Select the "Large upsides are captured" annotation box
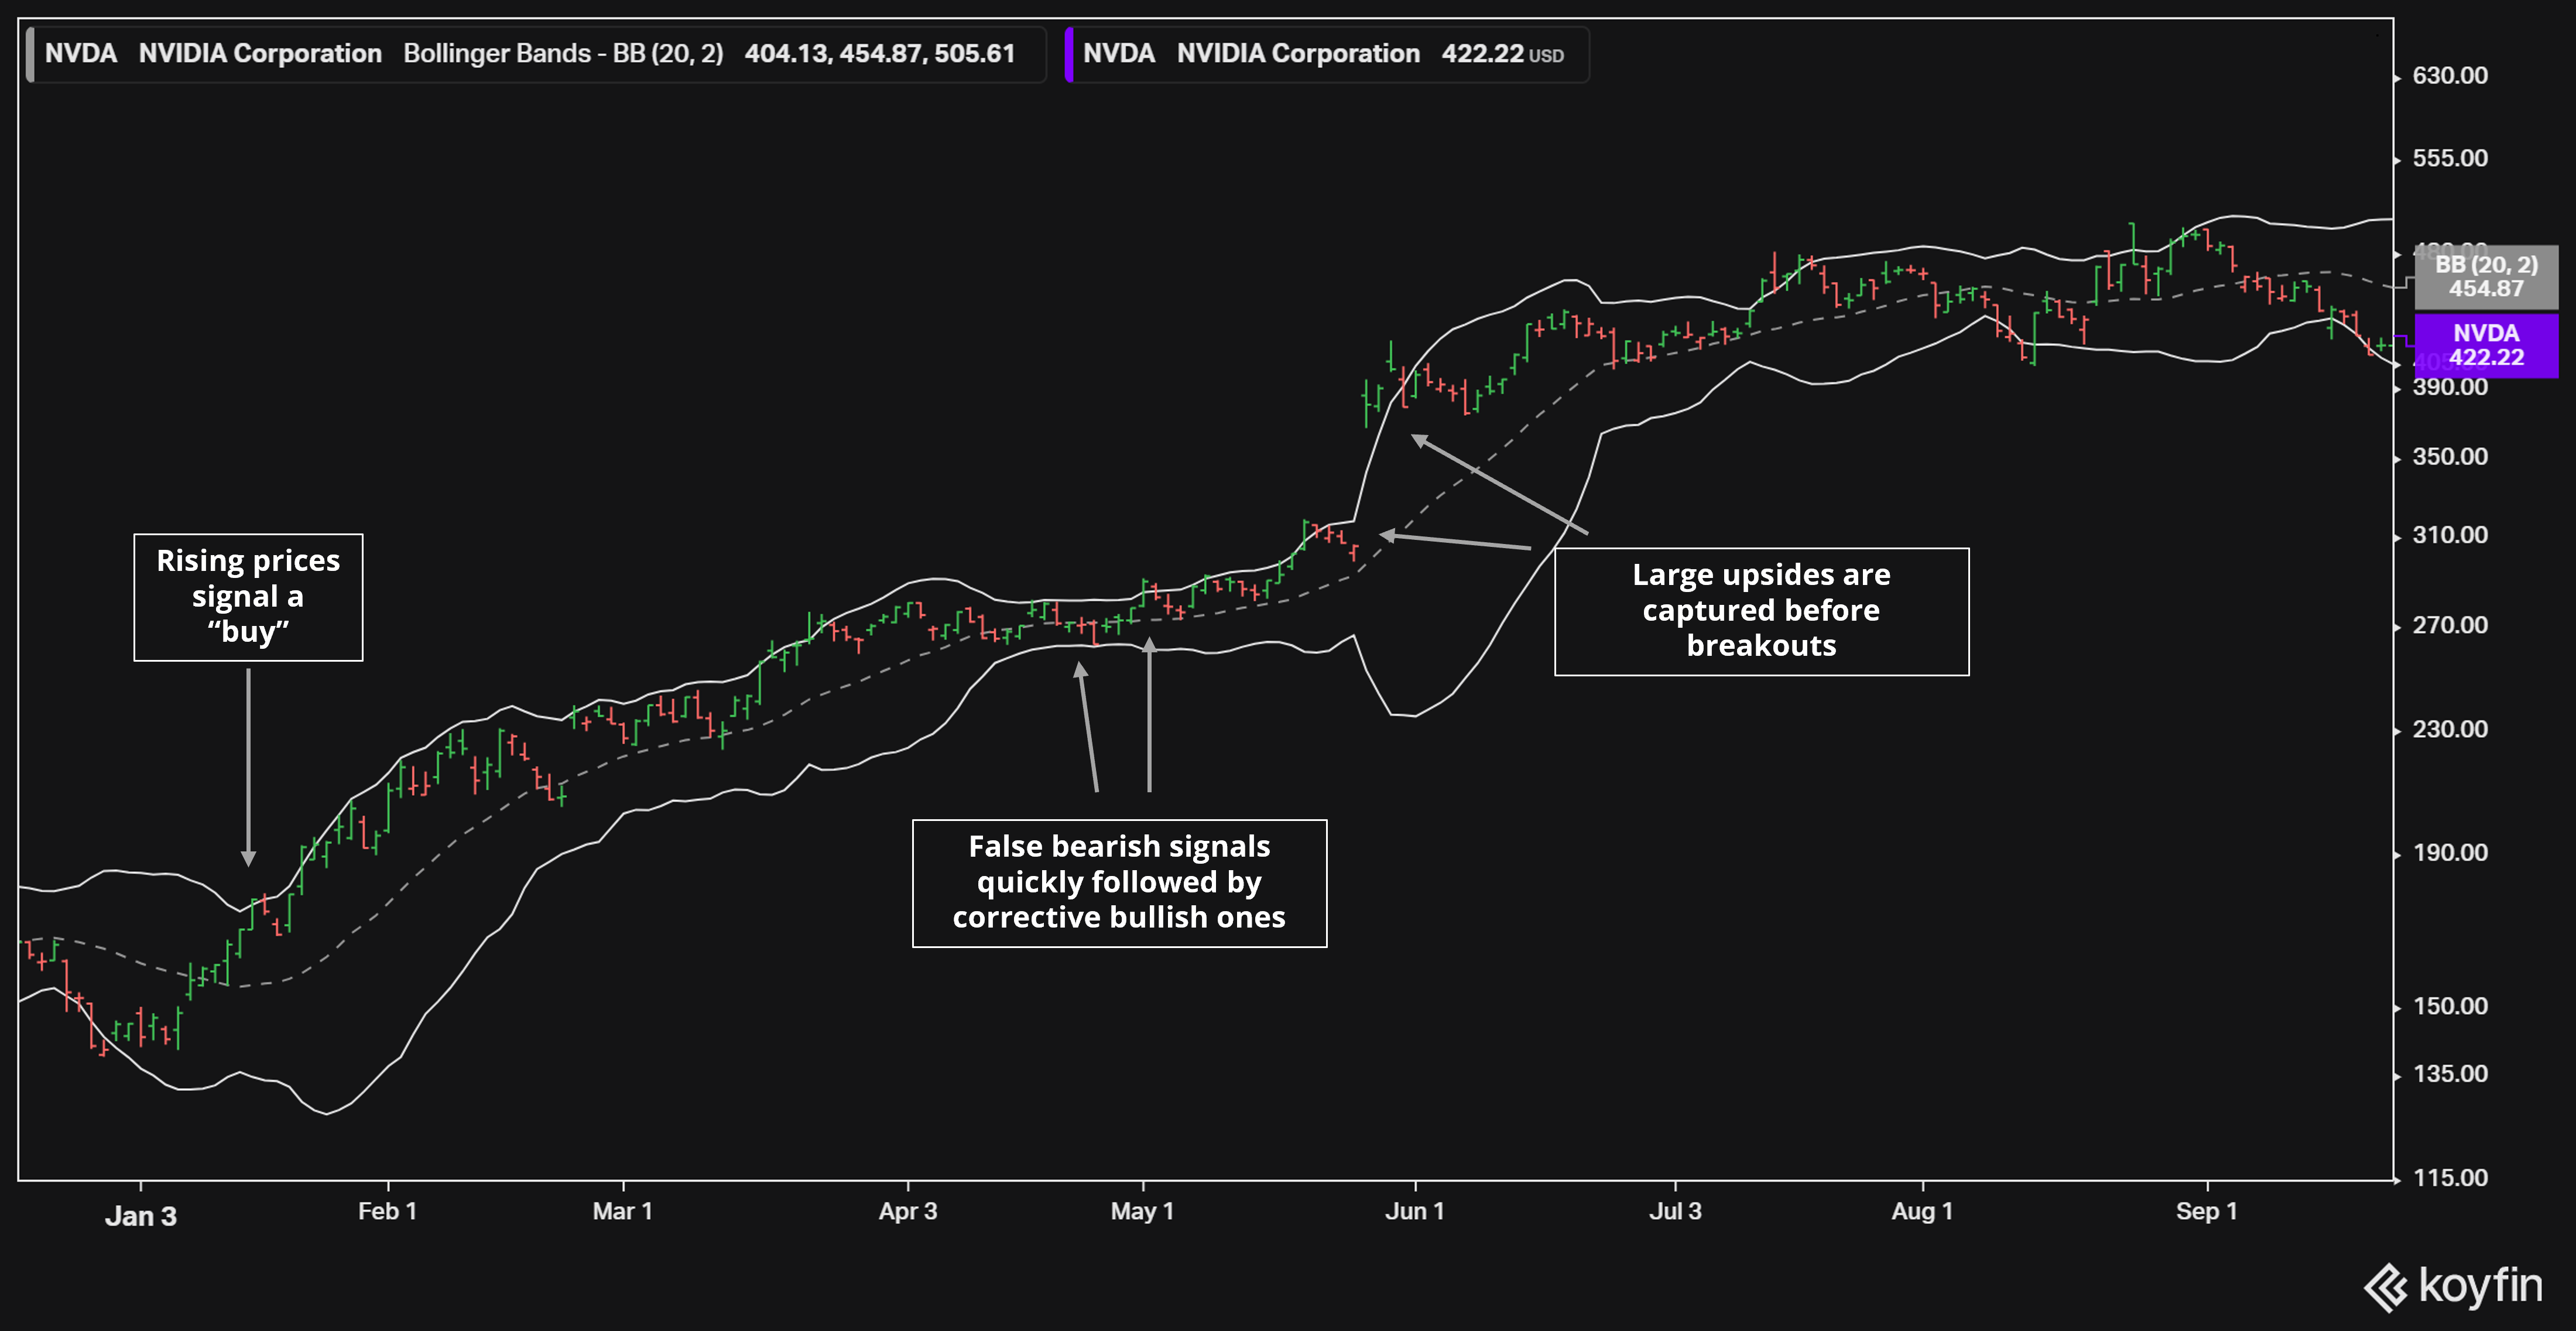This screenshot has width=2576, height=1331. coord(1761,611)
